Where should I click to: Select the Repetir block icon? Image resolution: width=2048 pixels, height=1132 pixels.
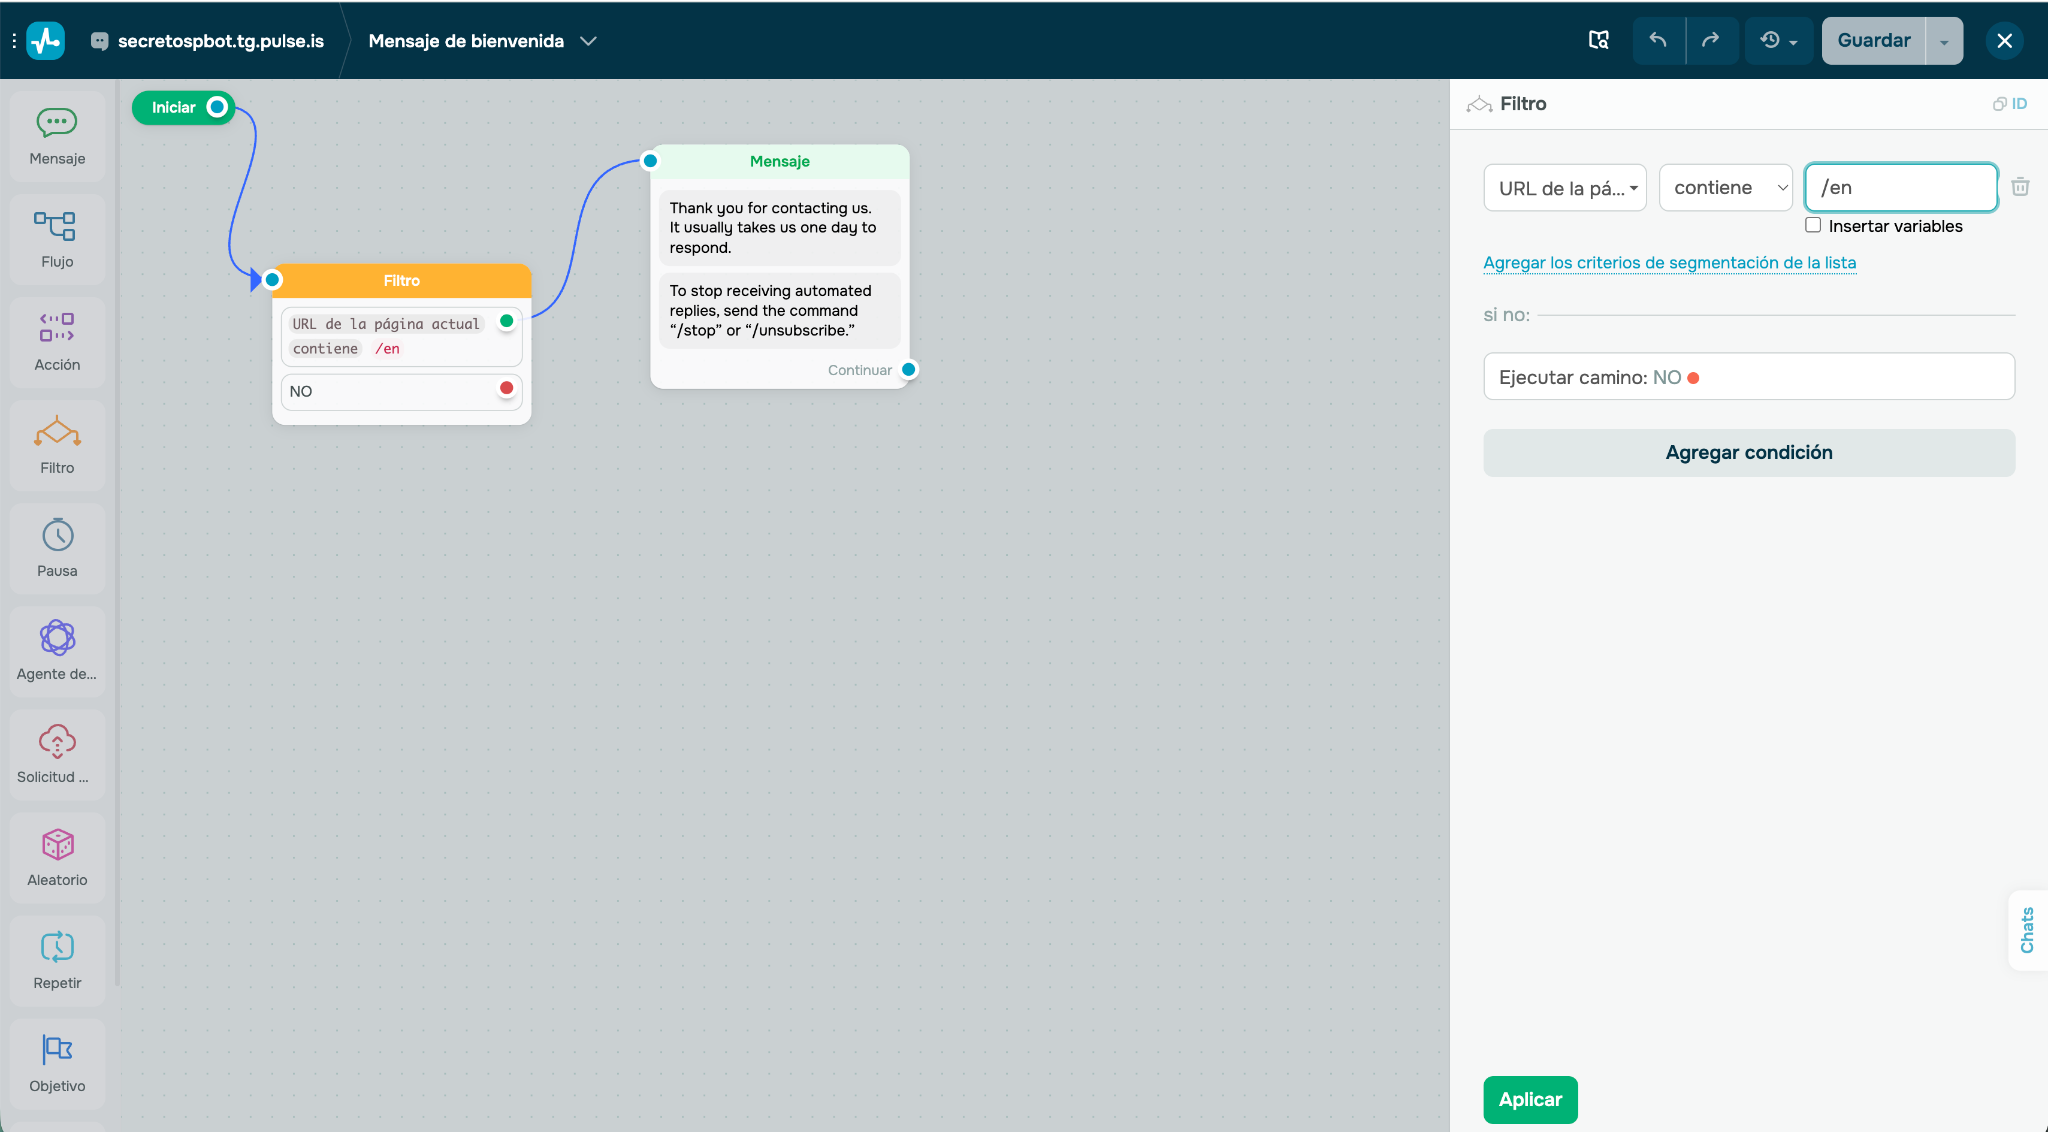(57, 947)
